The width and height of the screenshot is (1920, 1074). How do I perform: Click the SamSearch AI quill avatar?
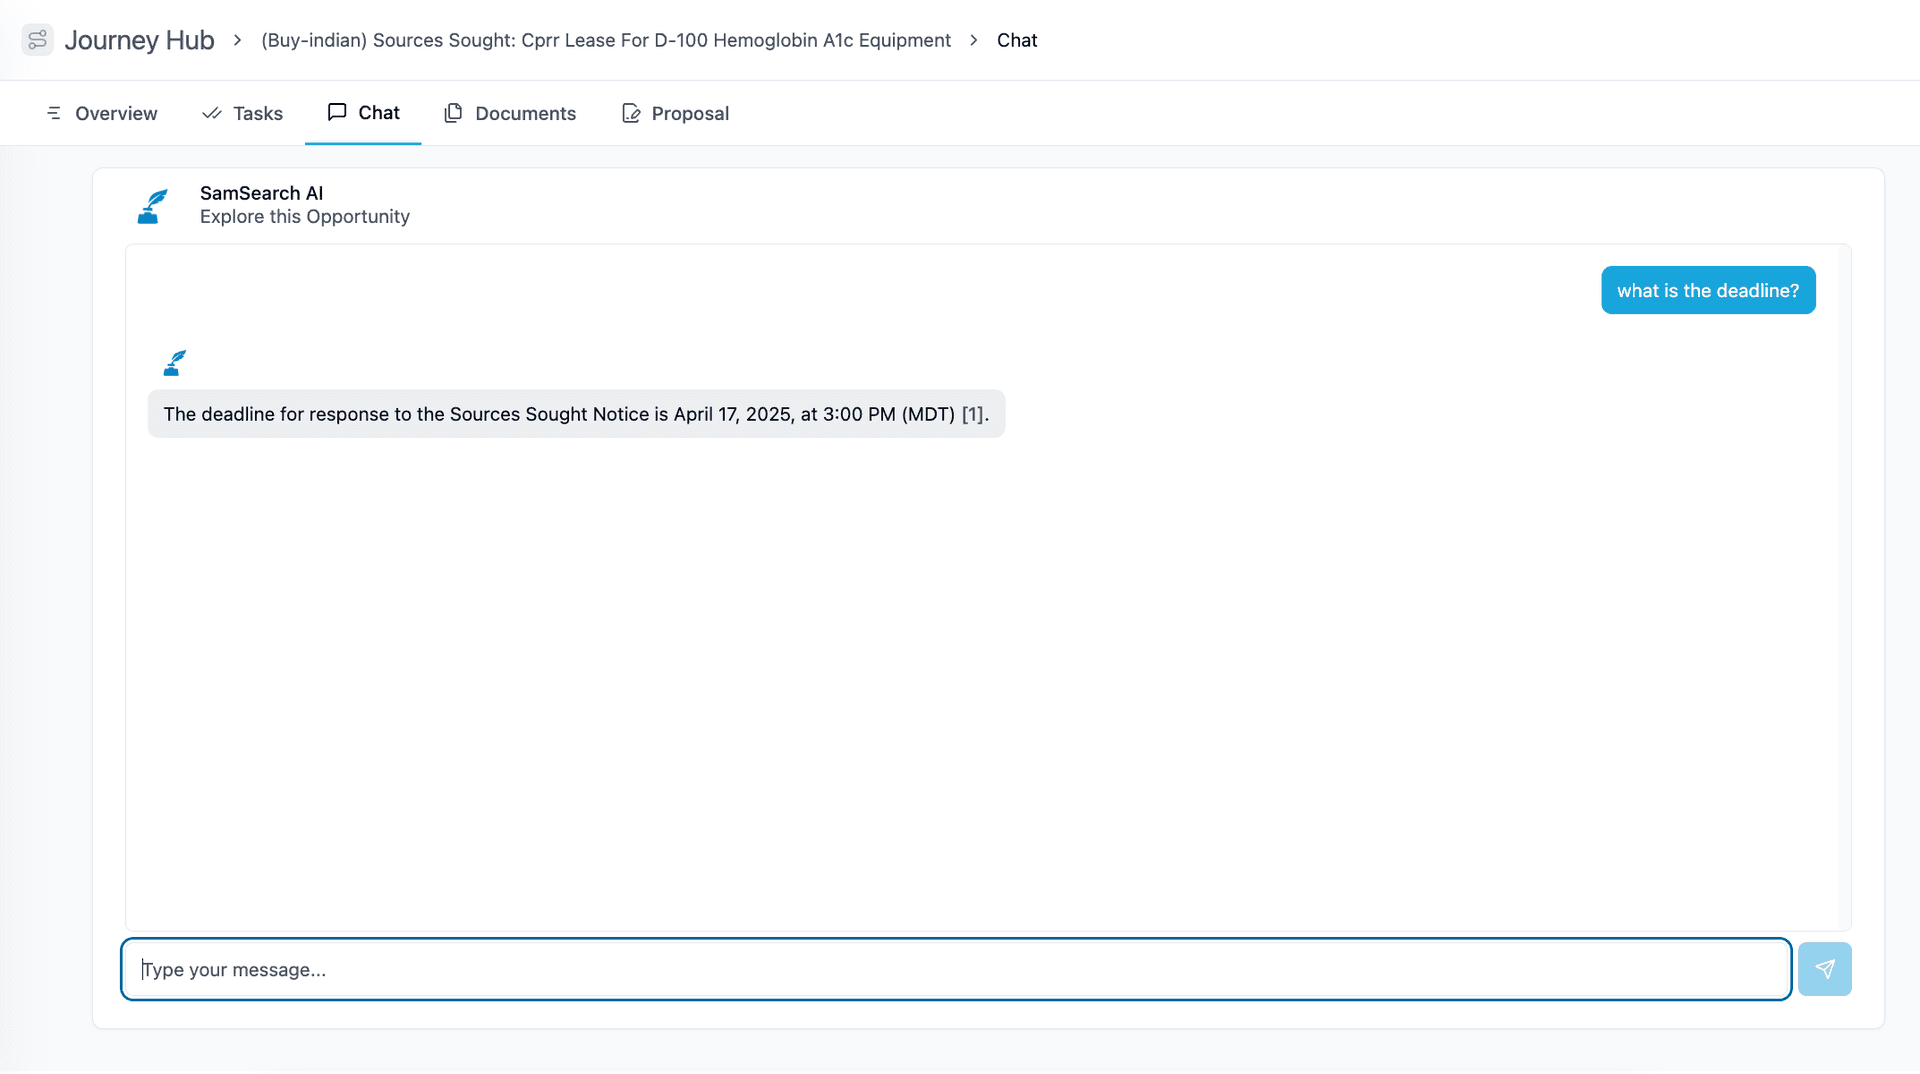pyautogui.click(x=152, y=206)
